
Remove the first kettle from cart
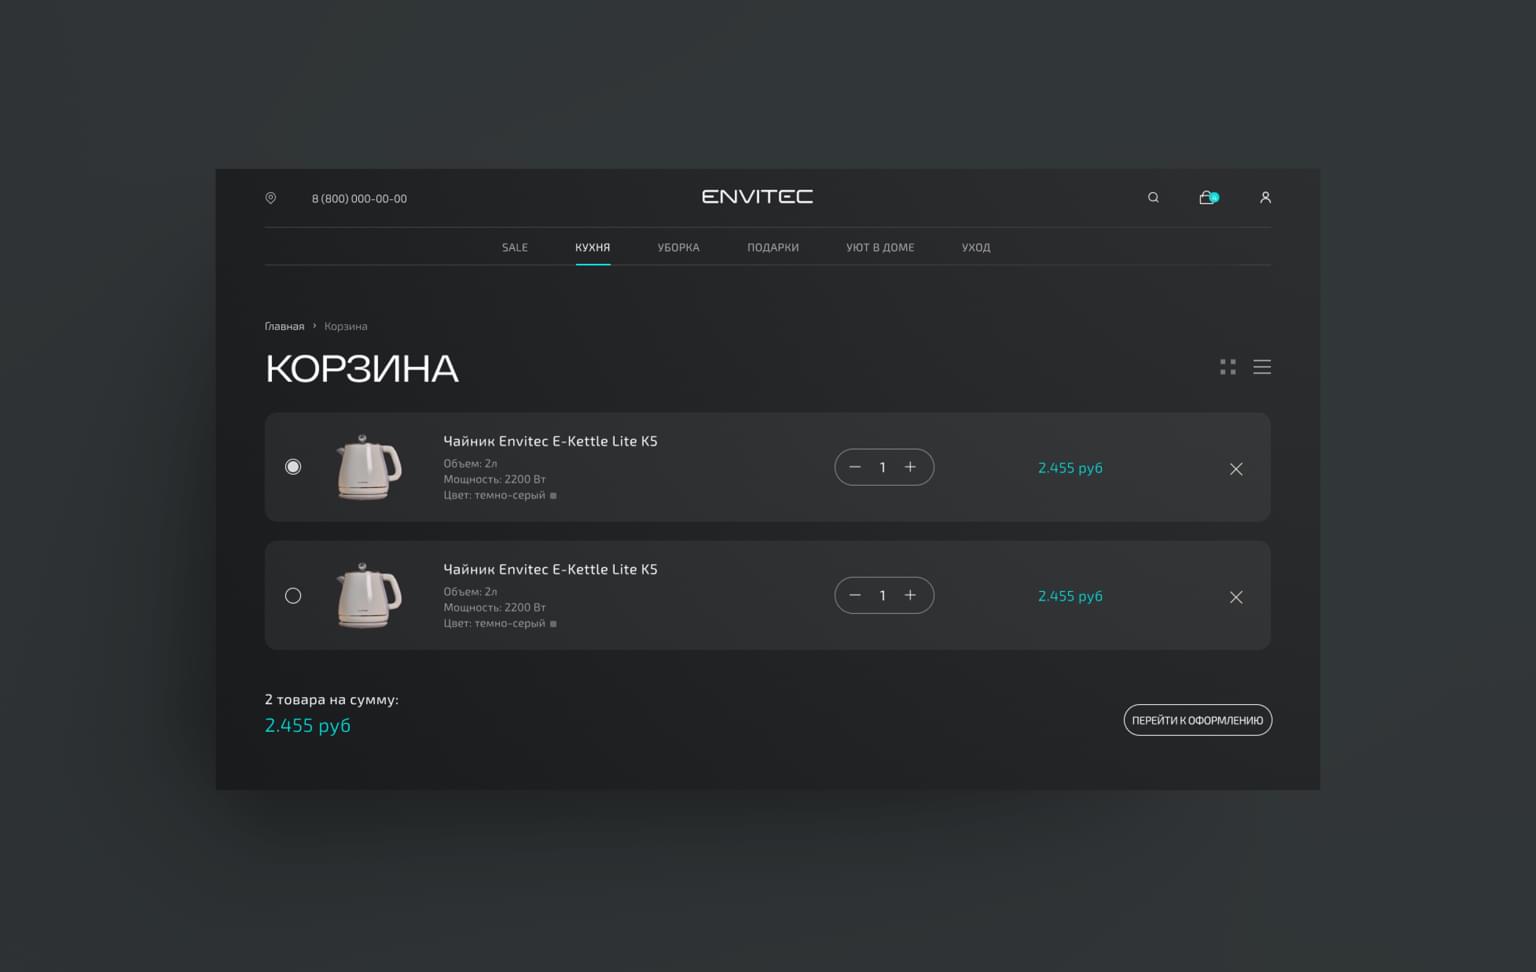tap(1236, 469)
